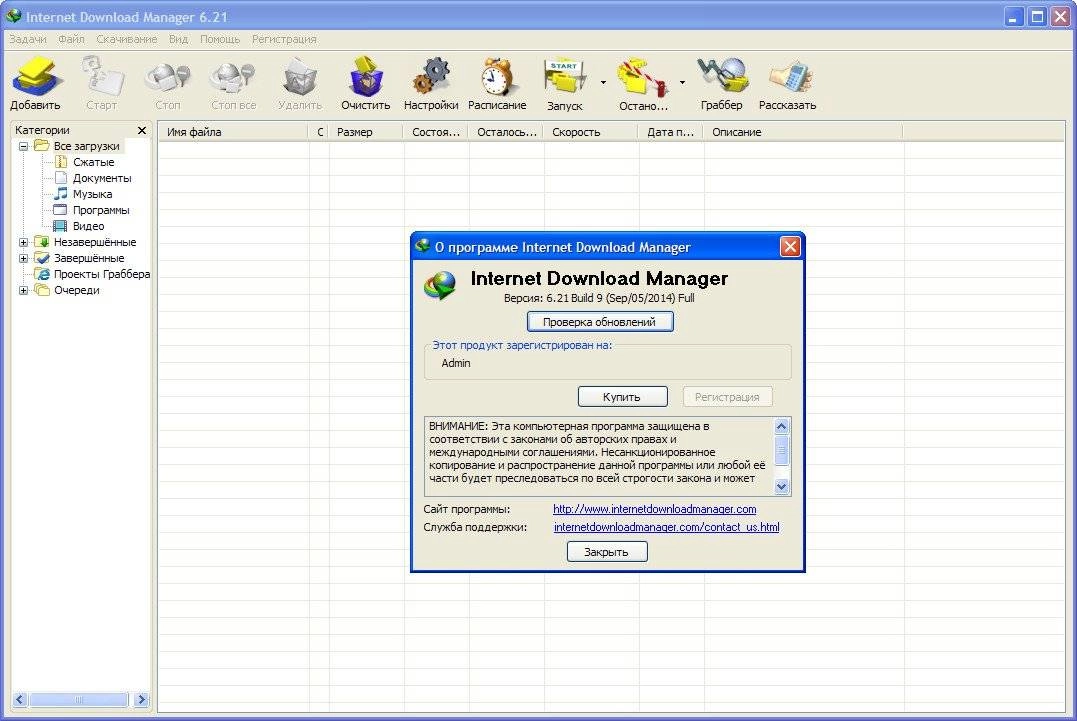Click the Проверка обновлений button

click(600, 321)
